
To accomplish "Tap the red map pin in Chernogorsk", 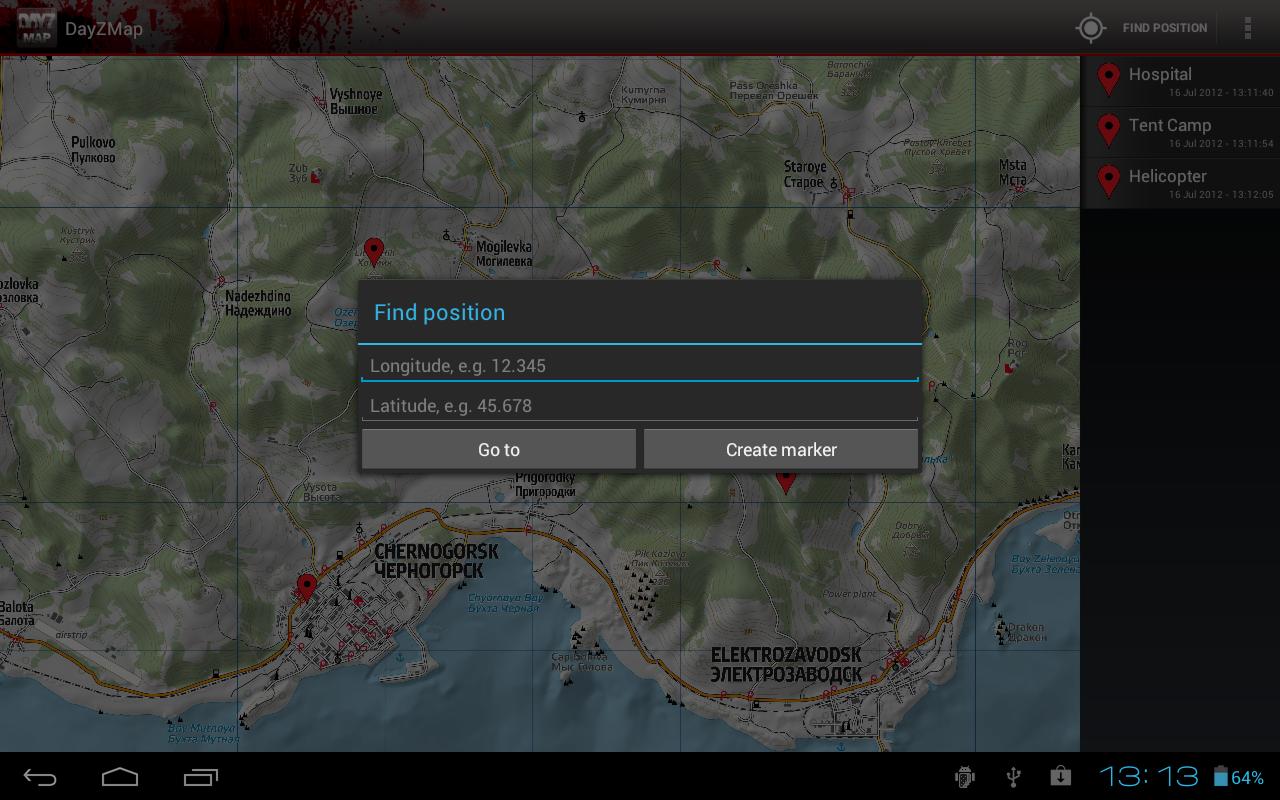I will [307, 587].
